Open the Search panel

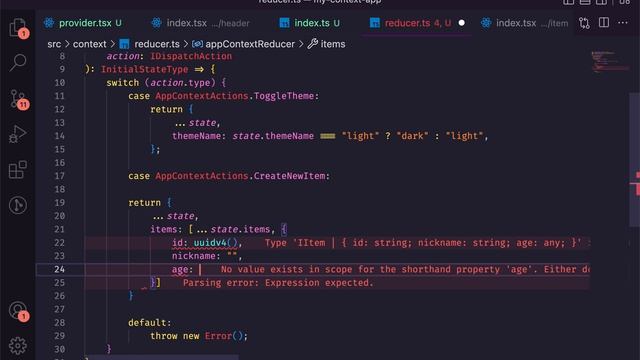pyautogui.click(x=18, y=62)
